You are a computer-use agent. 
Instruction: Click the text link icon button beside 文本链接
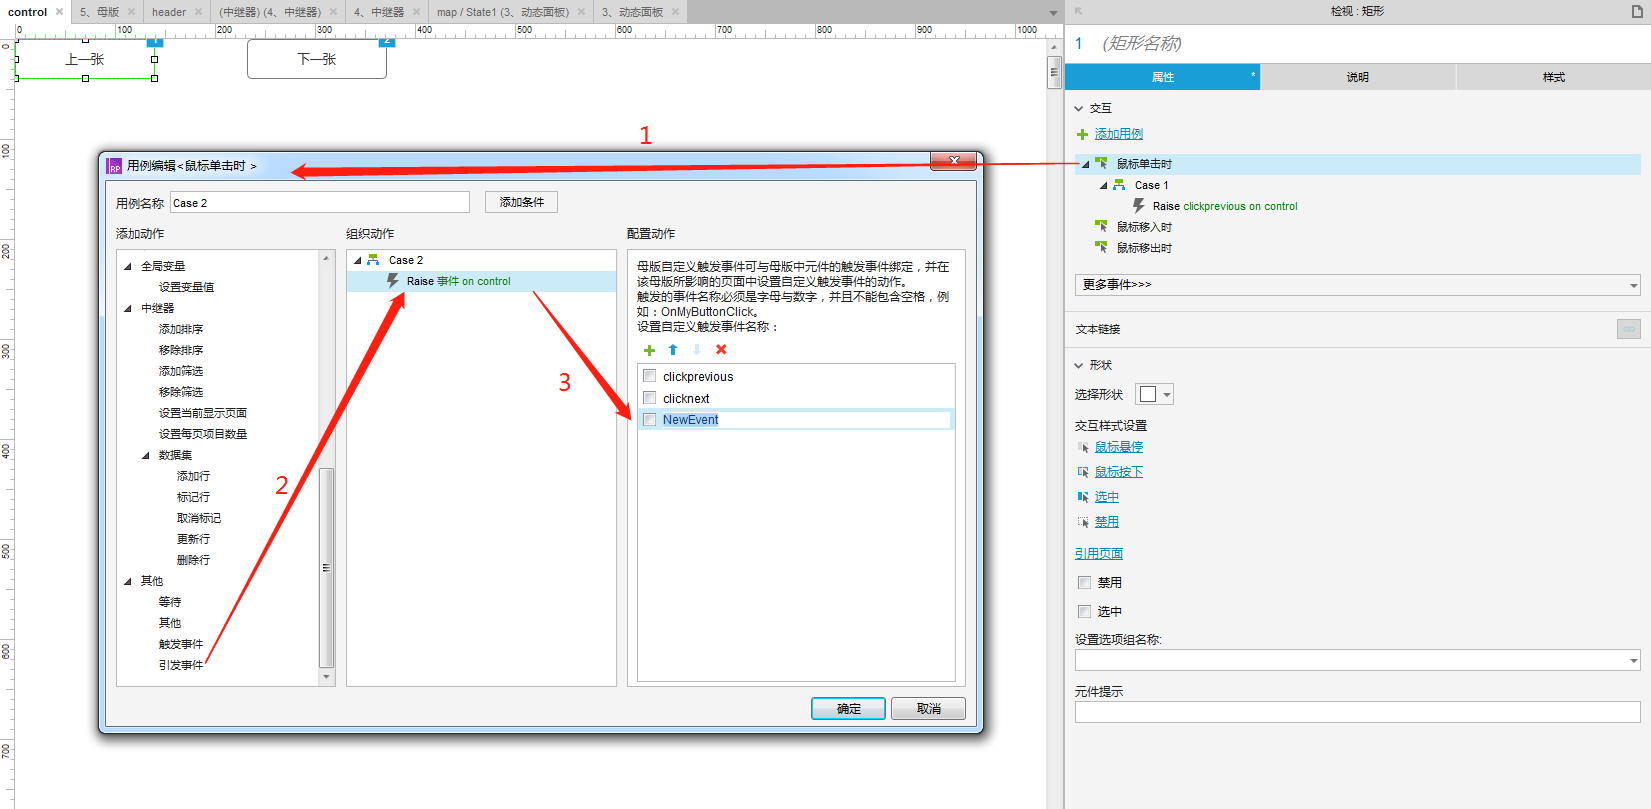click(1628, 329)
